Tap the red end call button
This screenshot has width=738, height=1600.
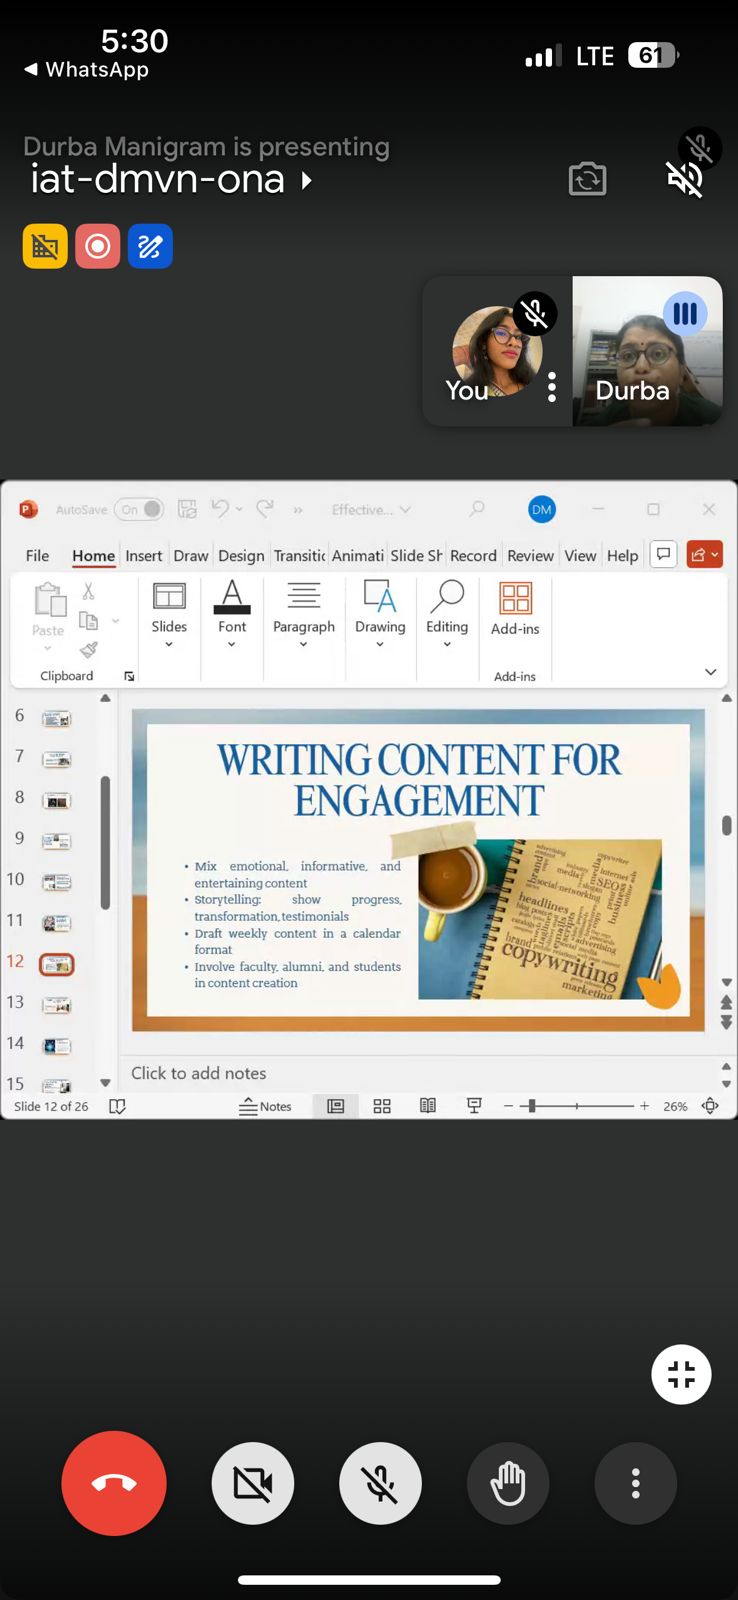point(114,1483)
